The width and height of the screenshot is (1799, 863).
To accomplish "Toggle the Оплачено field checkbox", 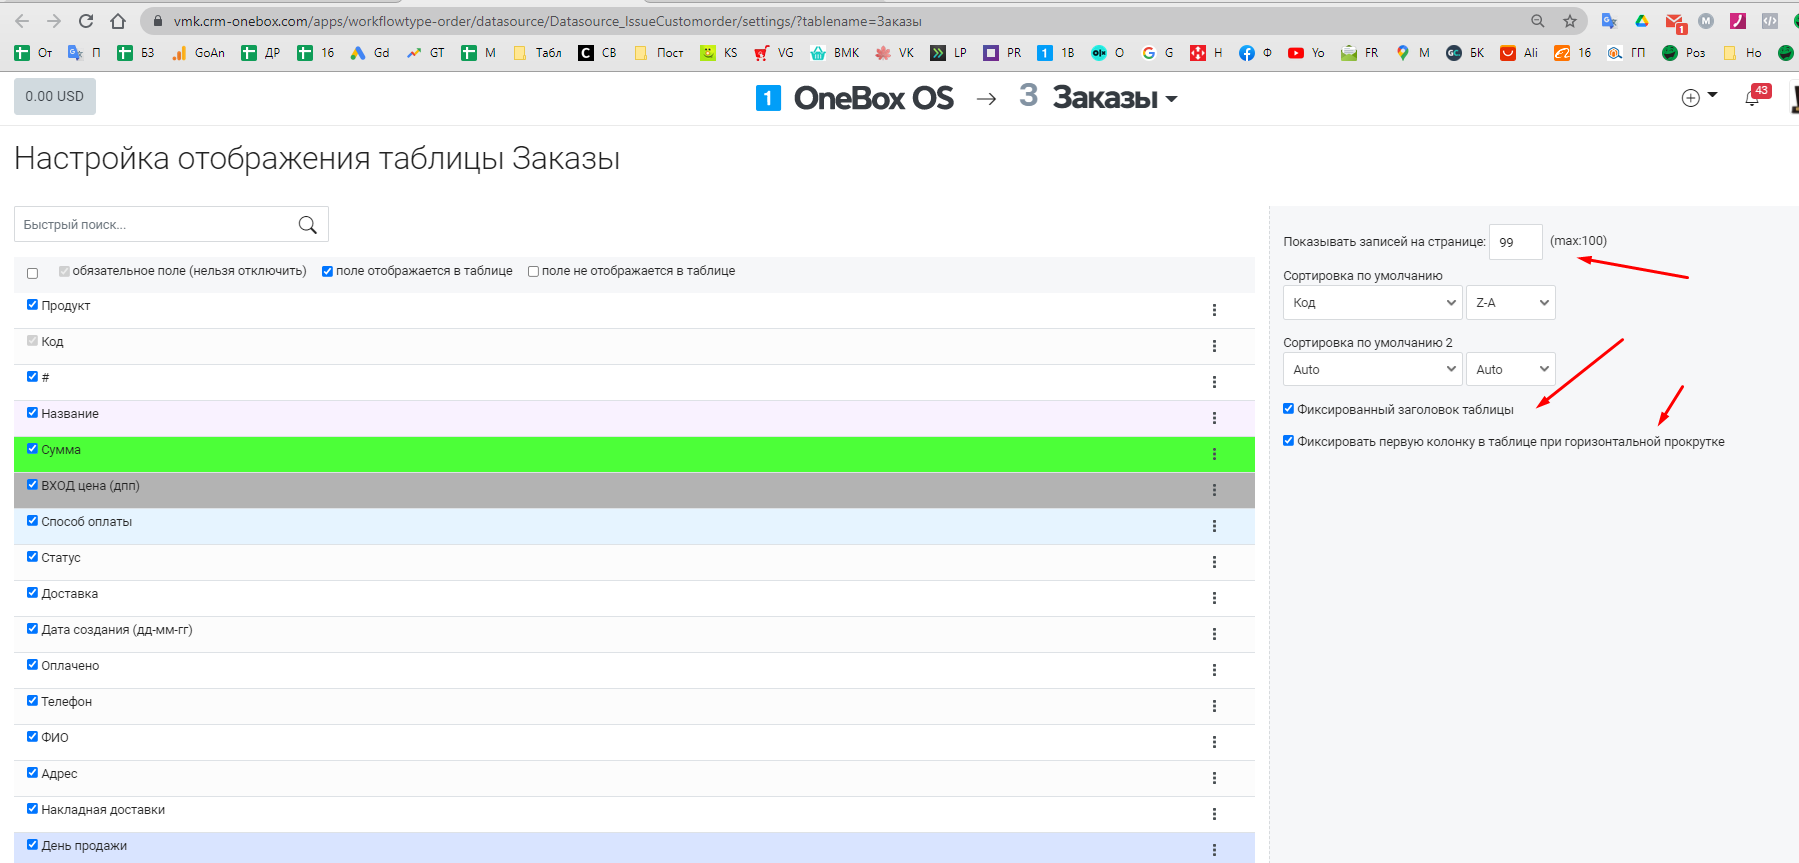I will (32, 665).
